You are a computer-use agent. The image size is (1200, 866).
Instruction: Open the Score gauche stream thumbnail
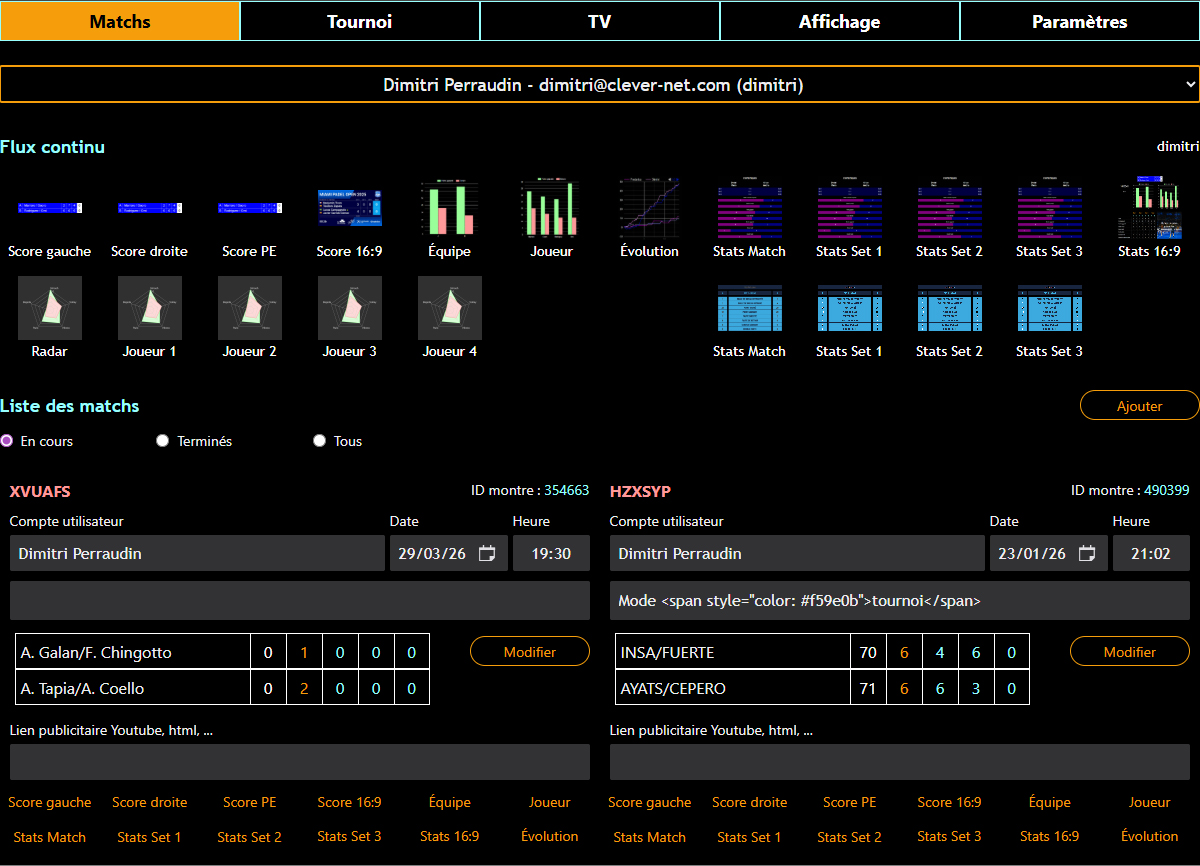click(50, 208)
